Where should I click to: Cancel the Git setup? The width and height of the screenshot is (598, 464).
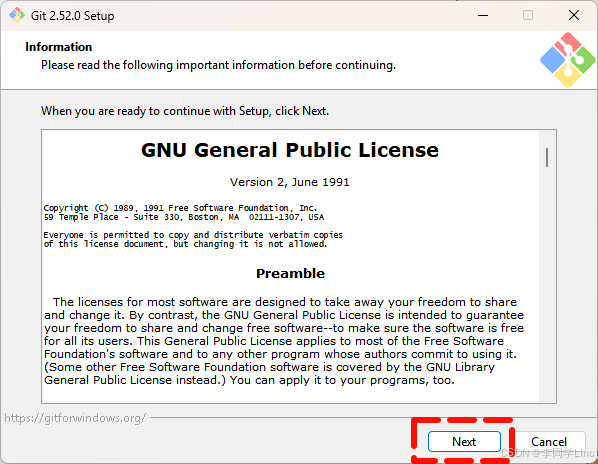coord(549,442)
